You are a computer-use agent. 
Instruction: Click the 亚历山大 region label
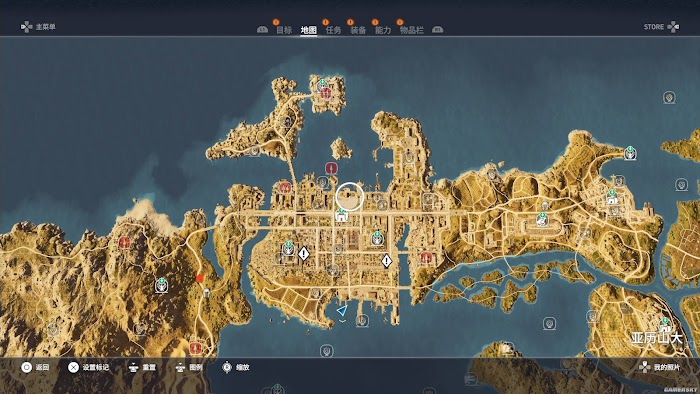pyautogui.click(x=657, y=338)
